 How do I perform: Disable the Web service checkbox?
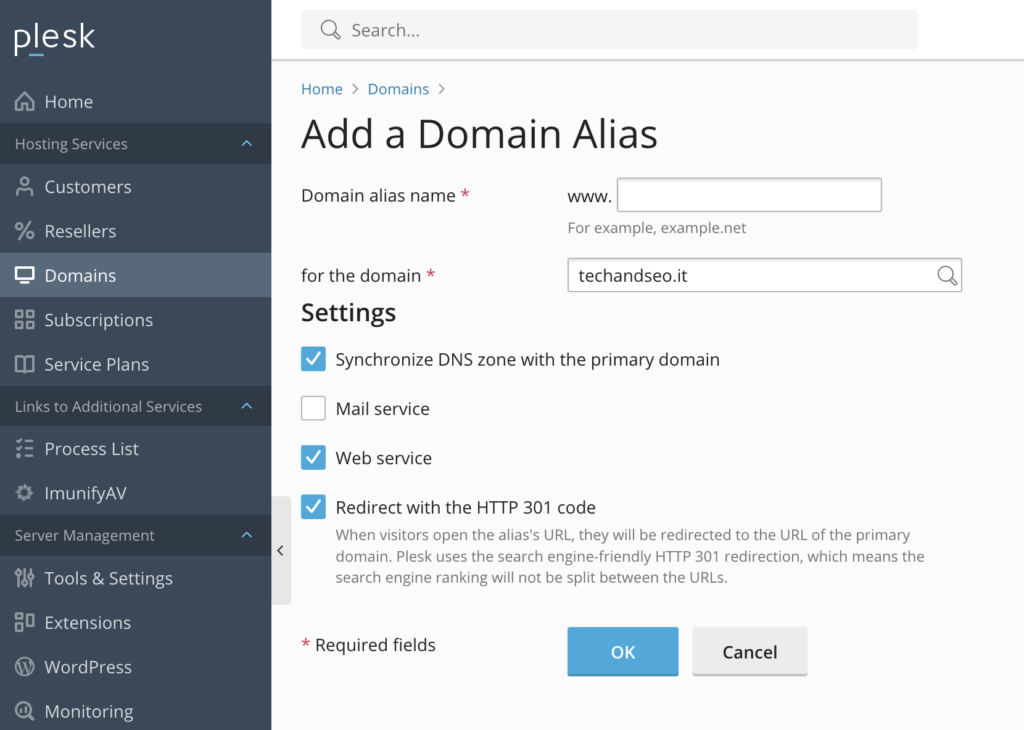(313, 458)
